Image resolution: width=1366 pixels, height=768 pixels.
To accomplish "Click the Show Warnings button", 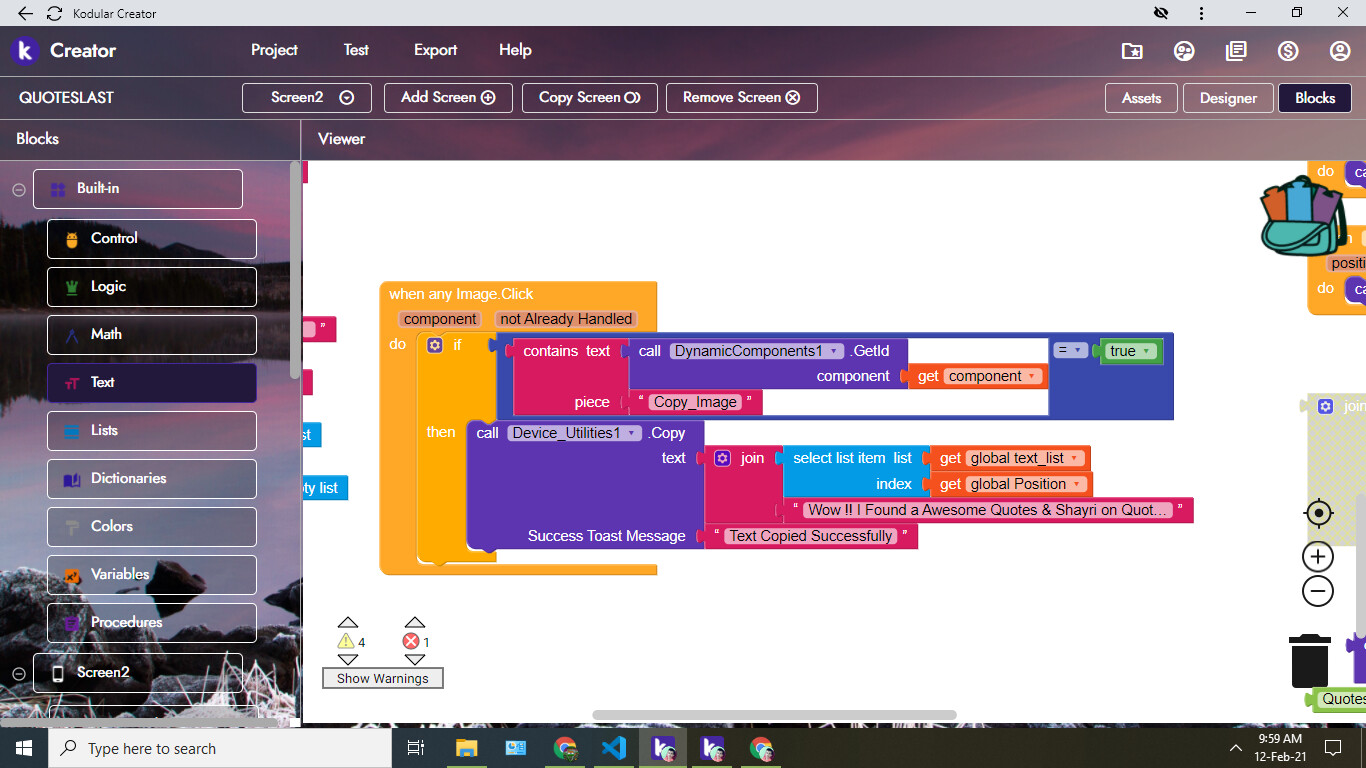I will point(382,678).
